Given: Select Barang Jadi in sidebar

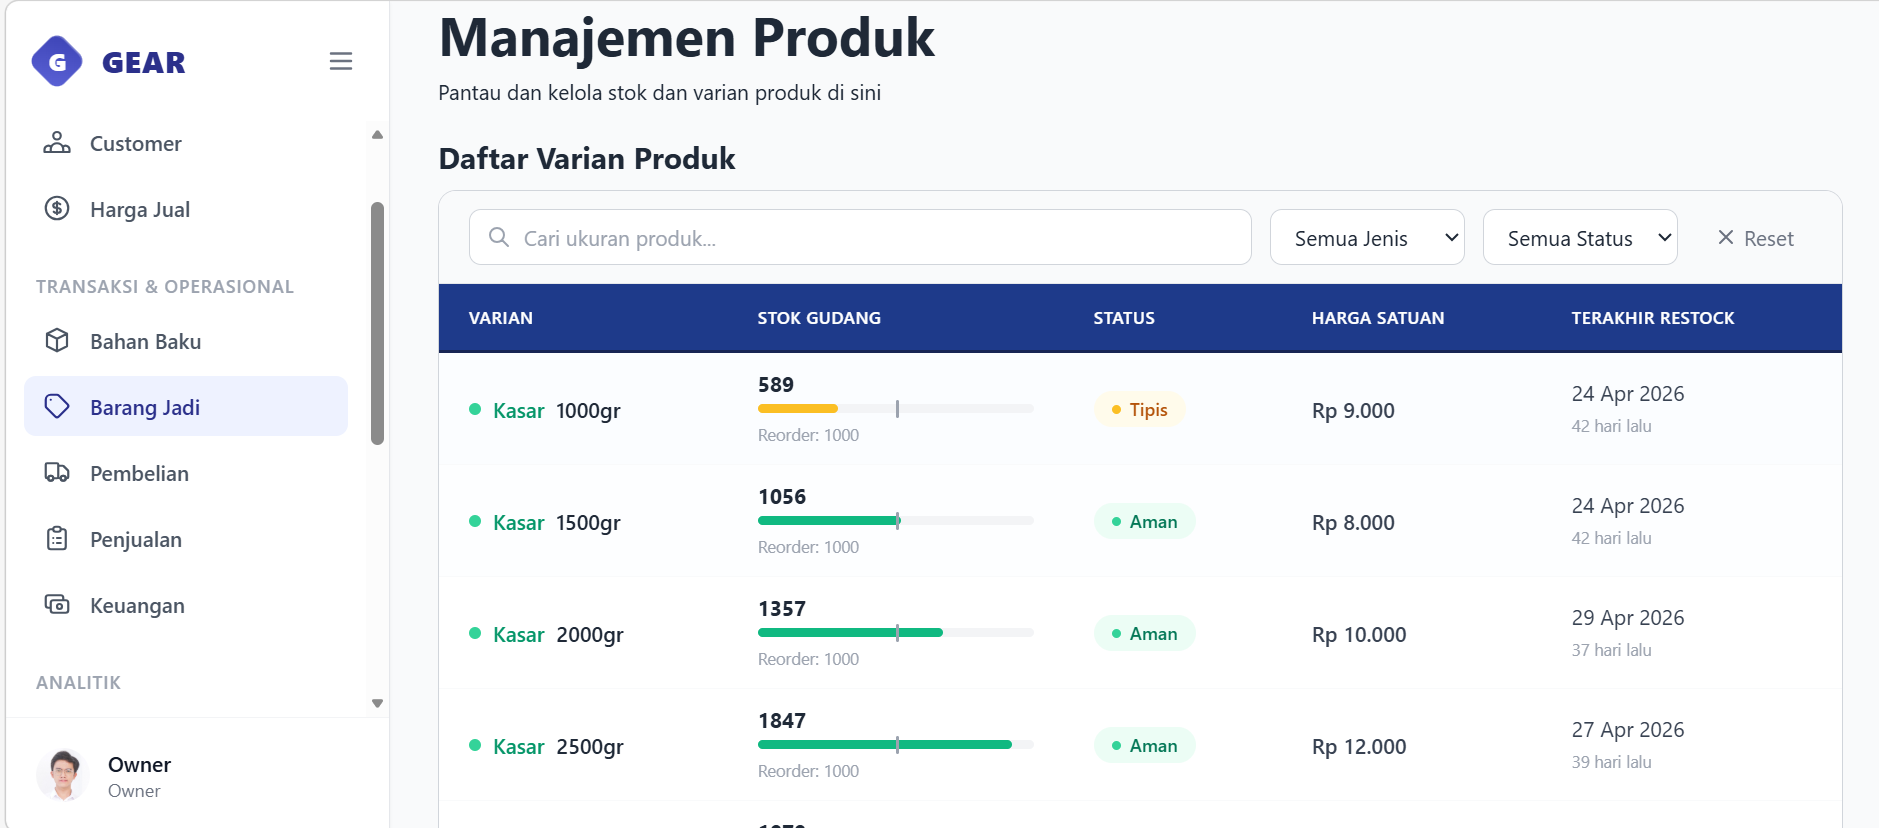Looking at the screenshot, I should [x=186, y=407].
